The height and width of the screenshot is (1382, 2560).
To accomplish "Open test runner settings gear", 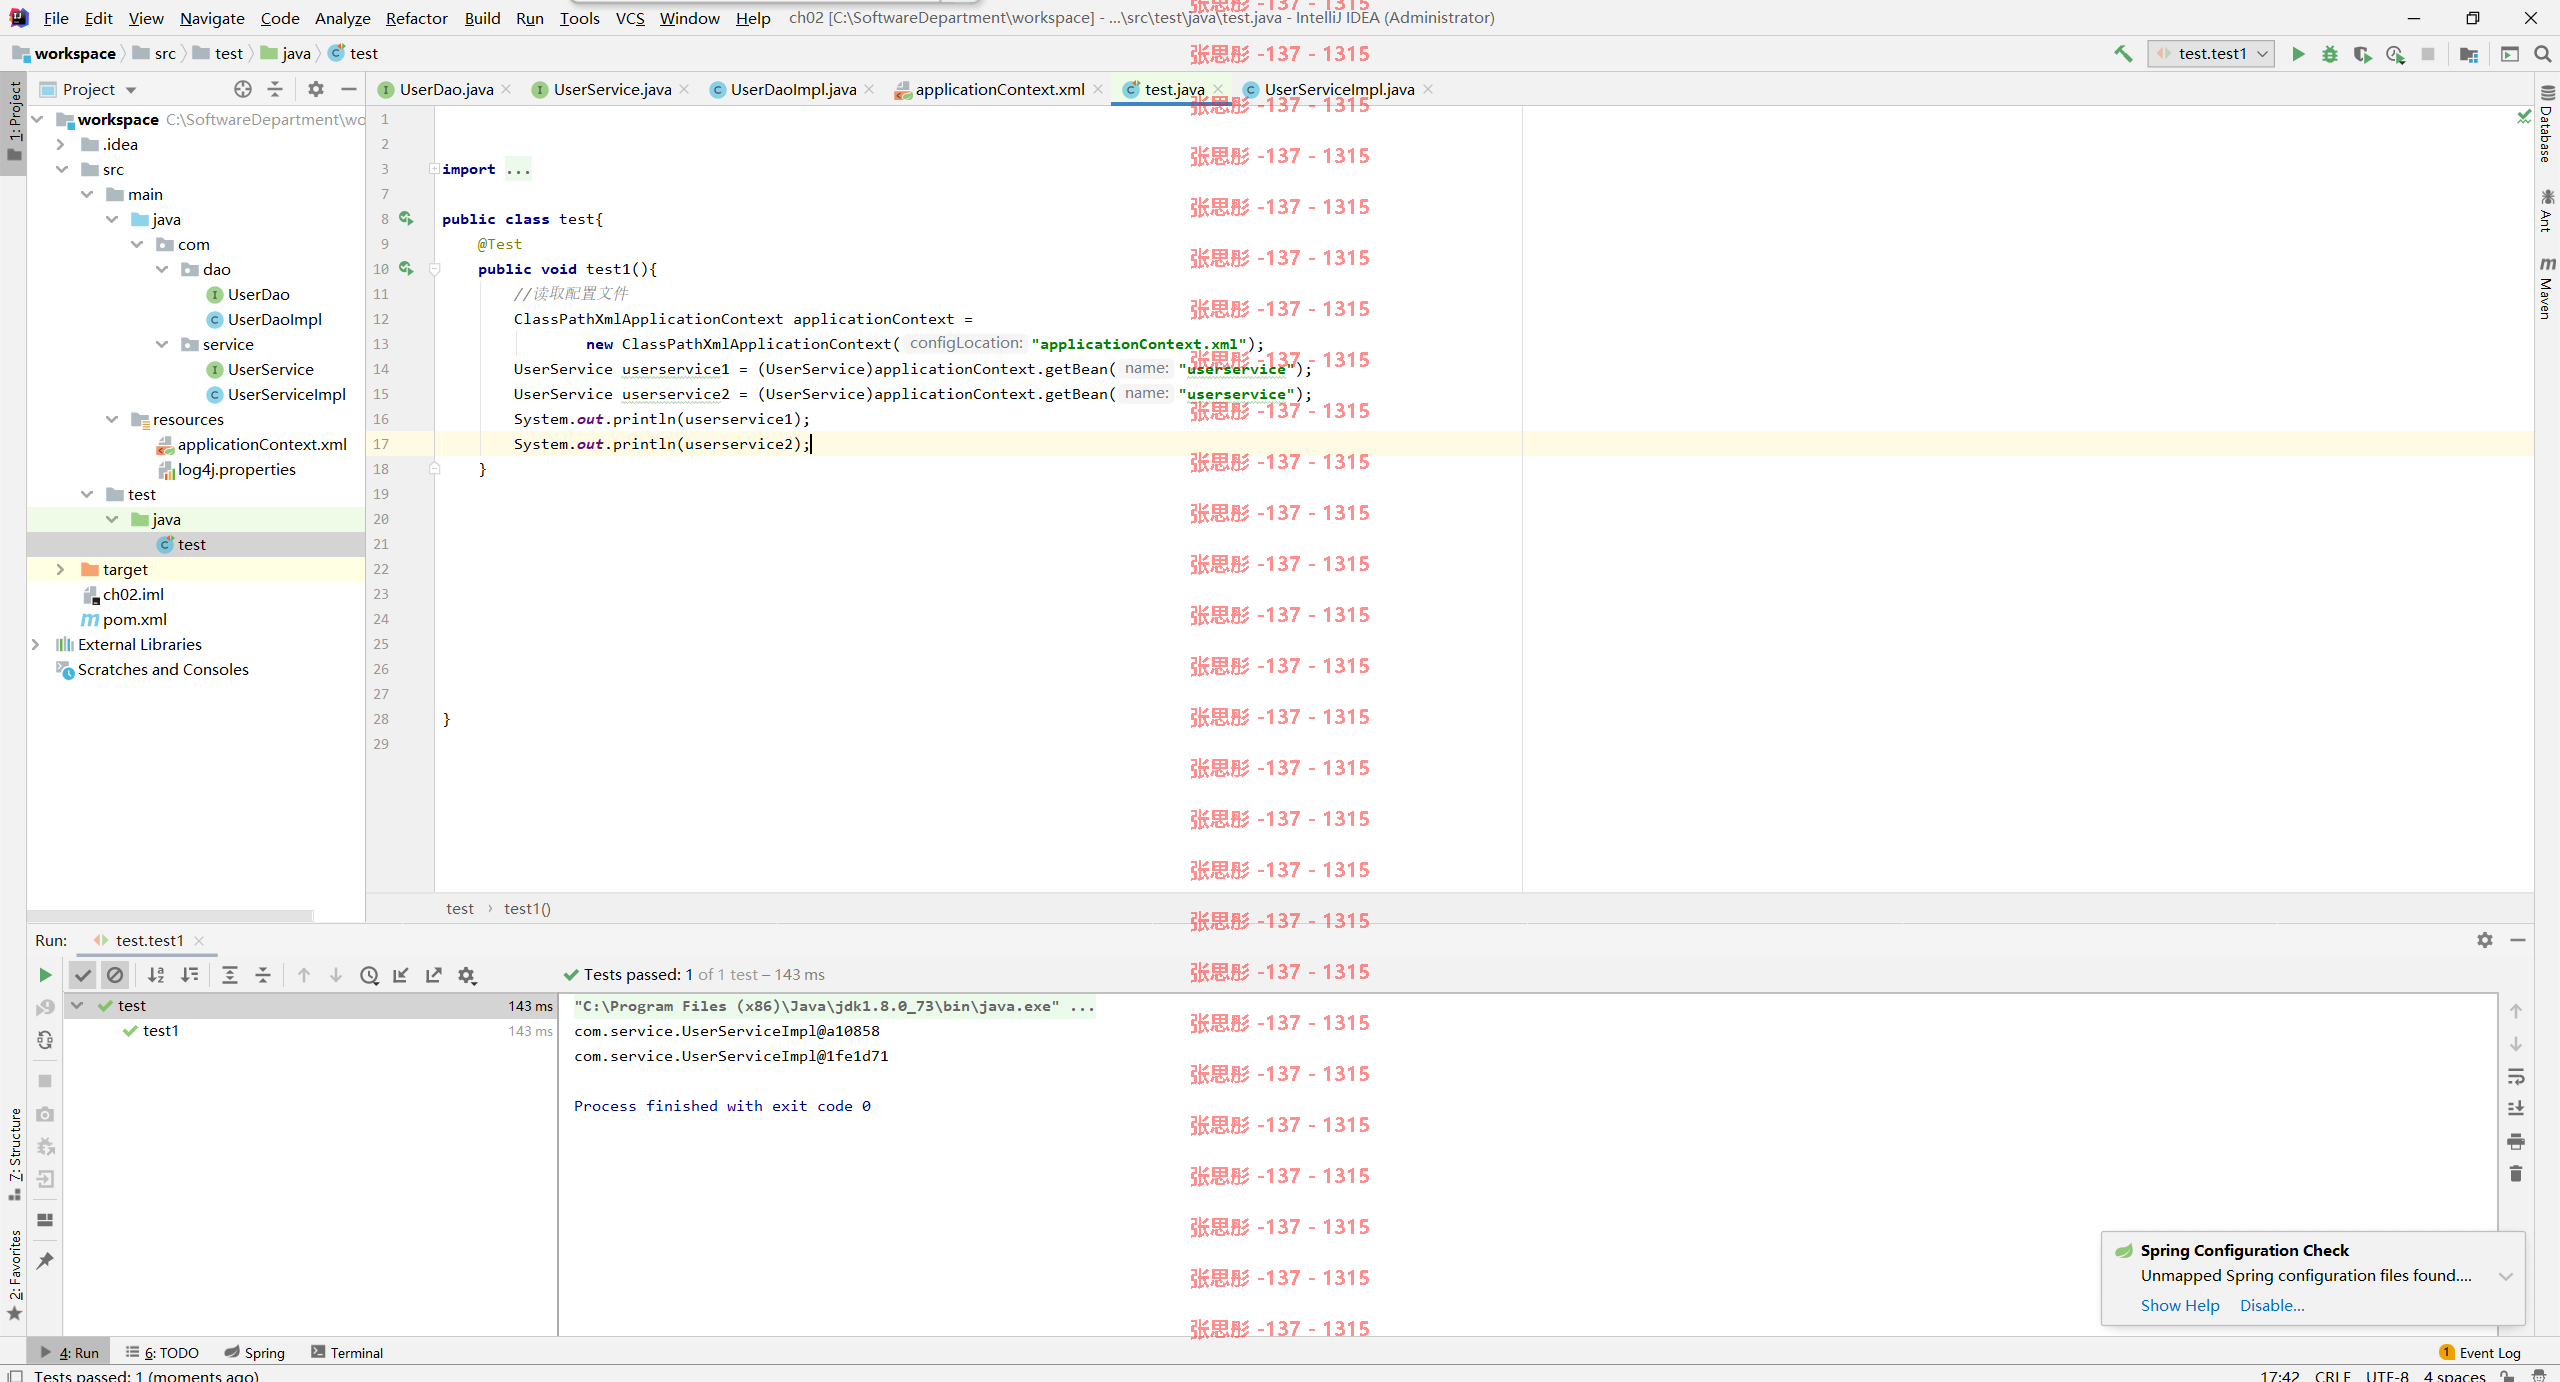I will pos(467,975).
